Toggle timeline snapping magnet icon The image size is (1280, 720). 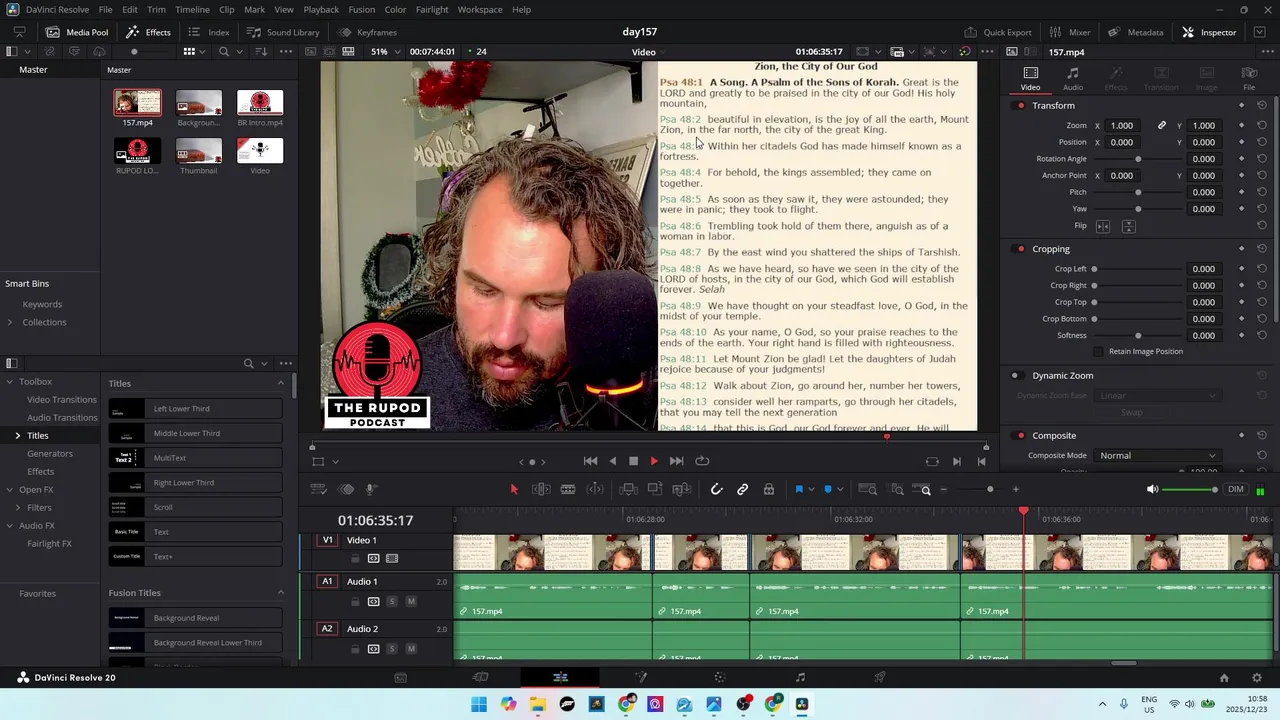(x=716, y=489)
